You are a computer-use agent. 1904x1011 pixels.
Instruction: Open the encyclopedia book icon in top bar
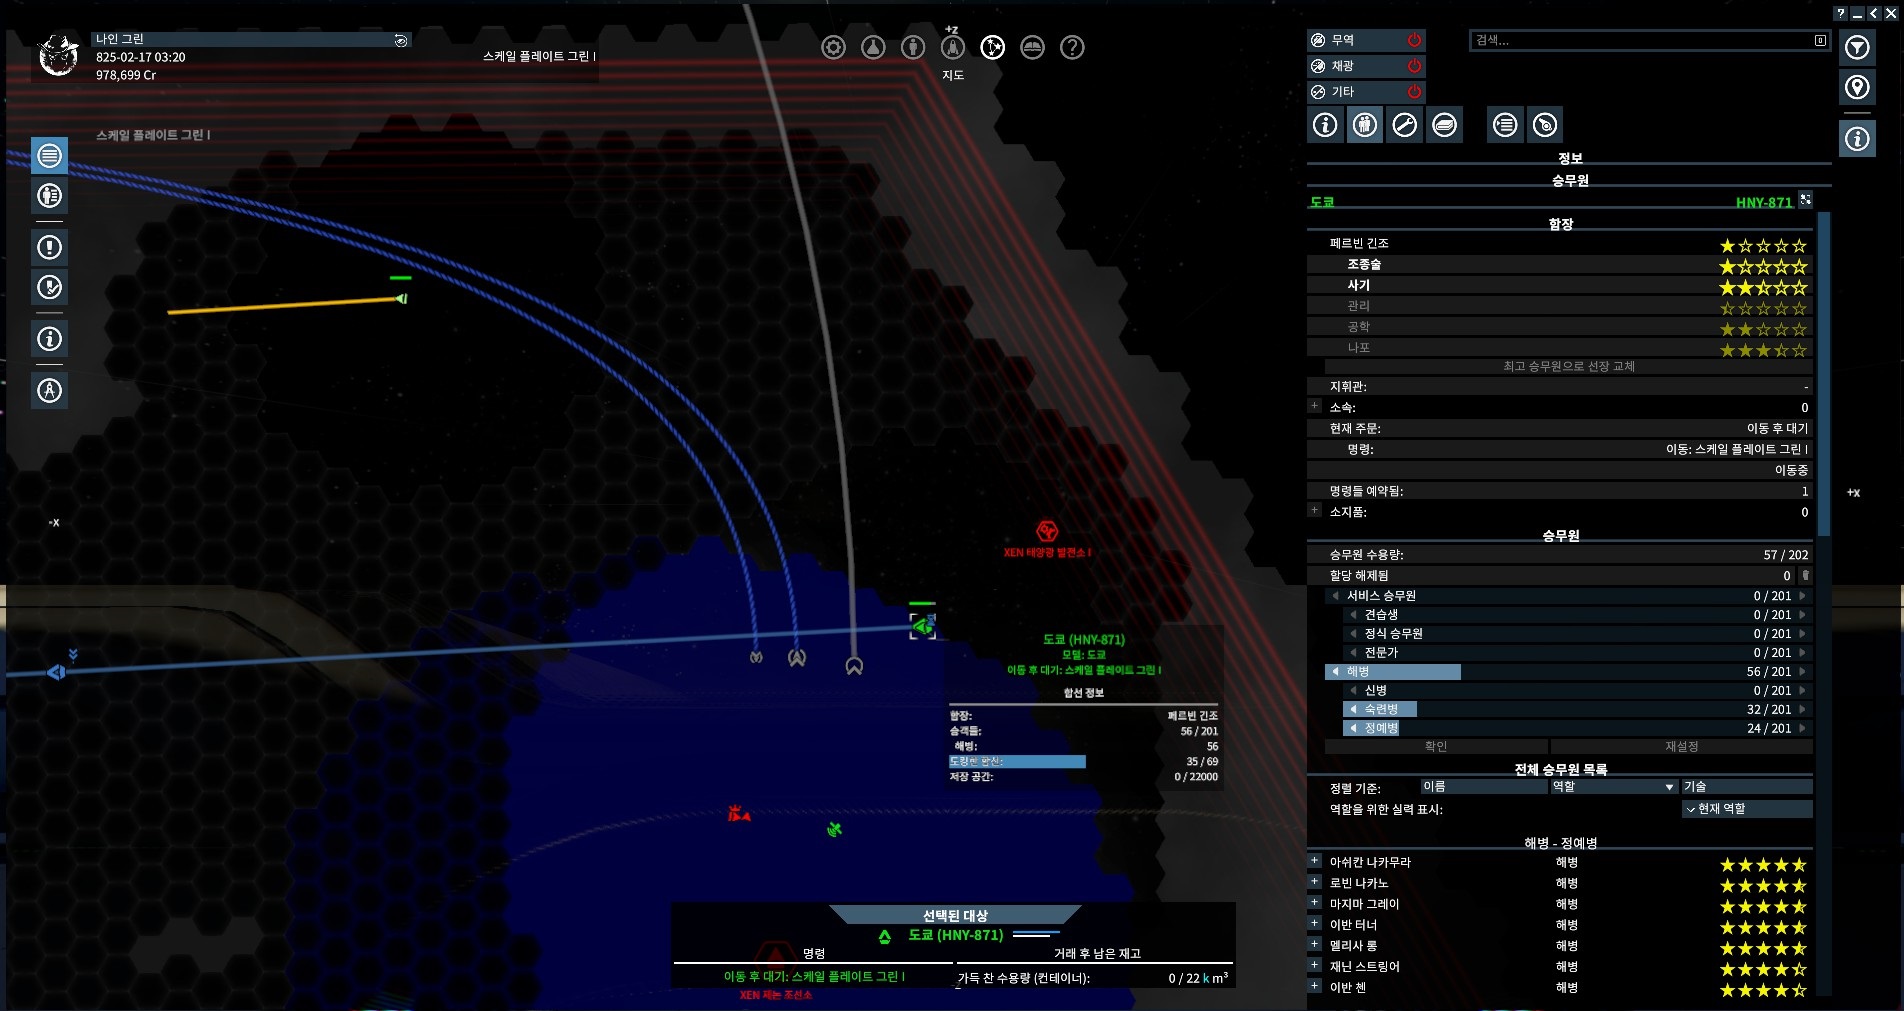(1032, 47)
